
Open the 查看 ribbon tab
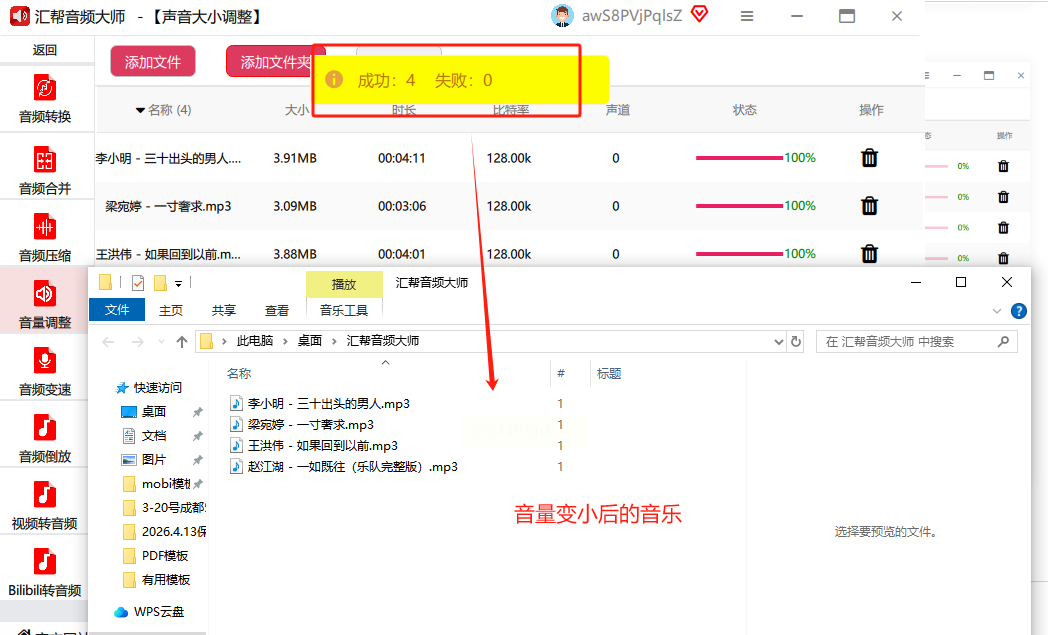pyautogui.click(x=276, y=310)
